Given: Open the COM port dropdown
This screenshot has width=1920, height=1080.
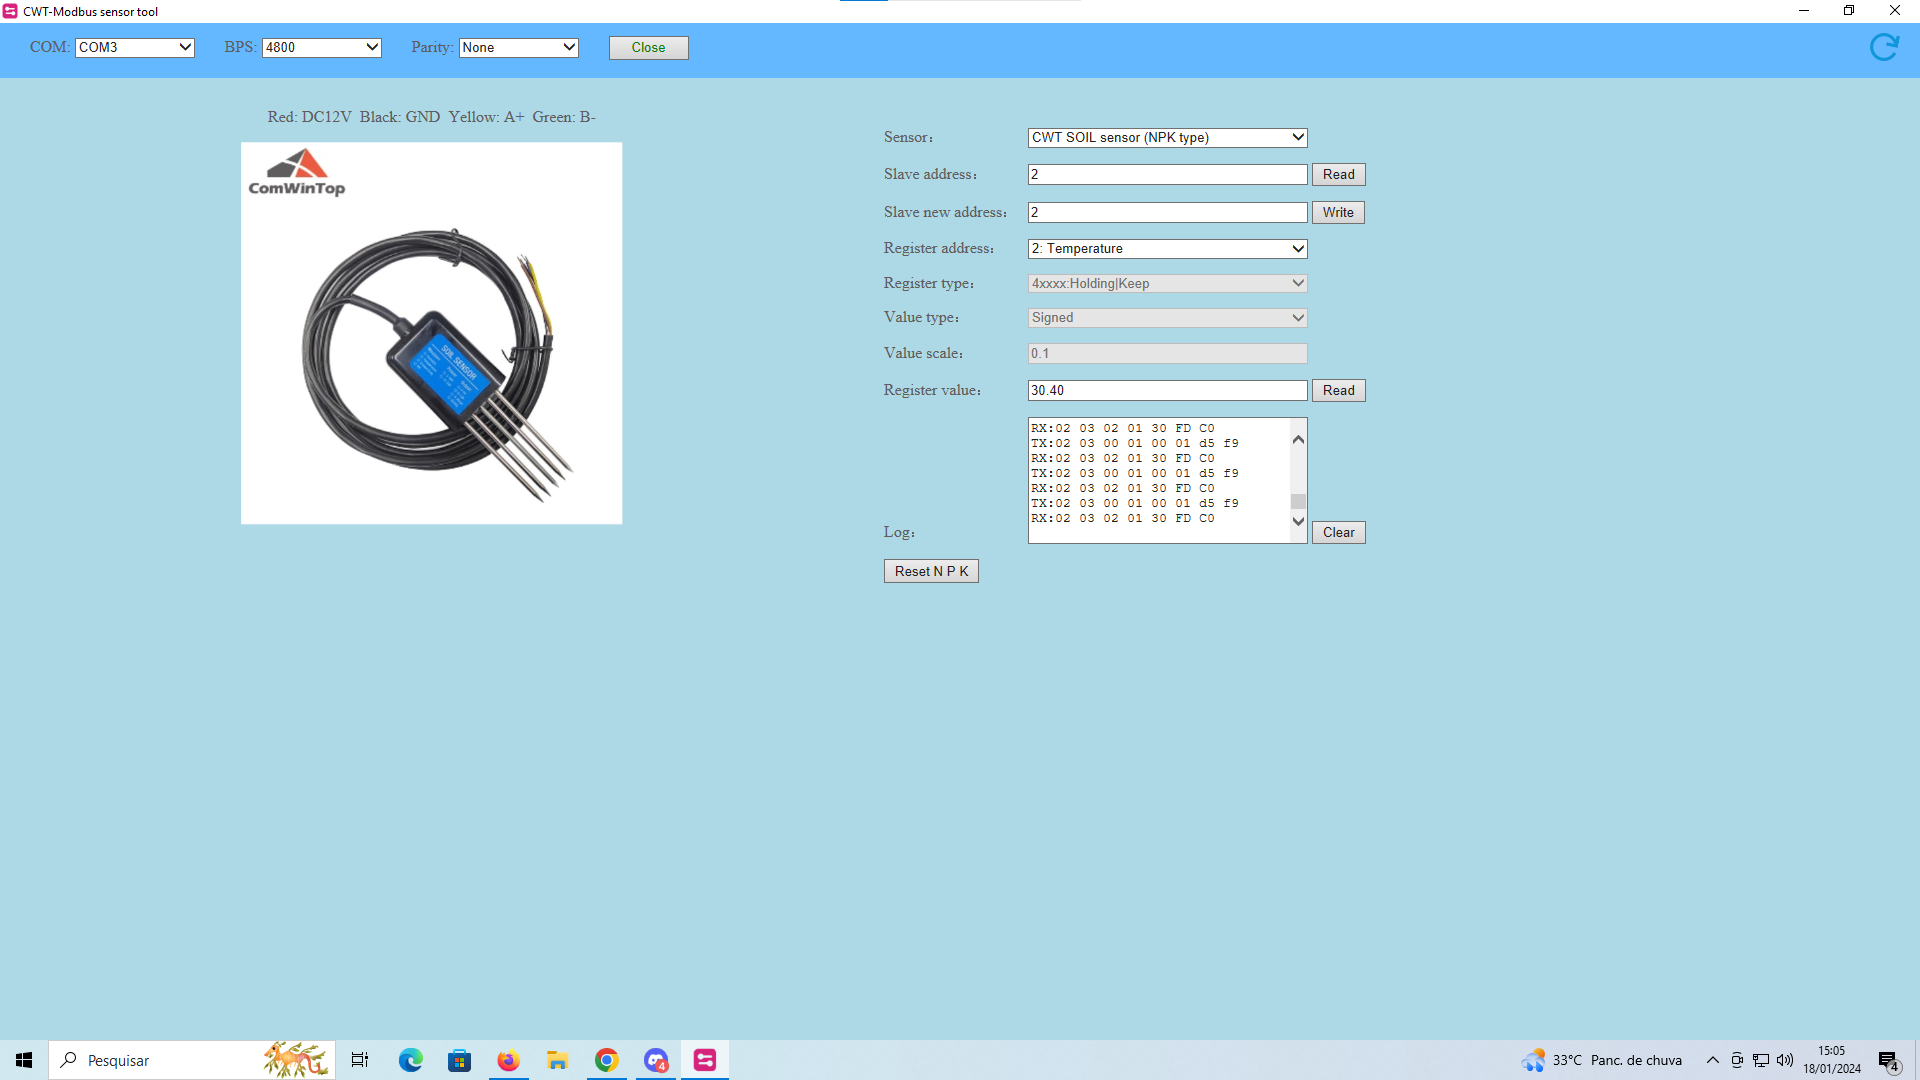Looking at the screenshot, I should pyautogui.click(x=135, y=47).
